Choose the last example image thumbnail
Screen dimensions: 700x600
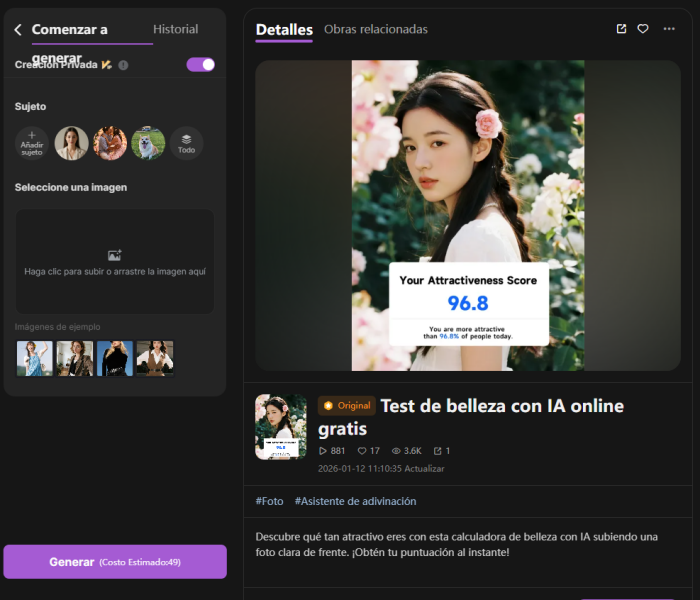click(154, 358)
